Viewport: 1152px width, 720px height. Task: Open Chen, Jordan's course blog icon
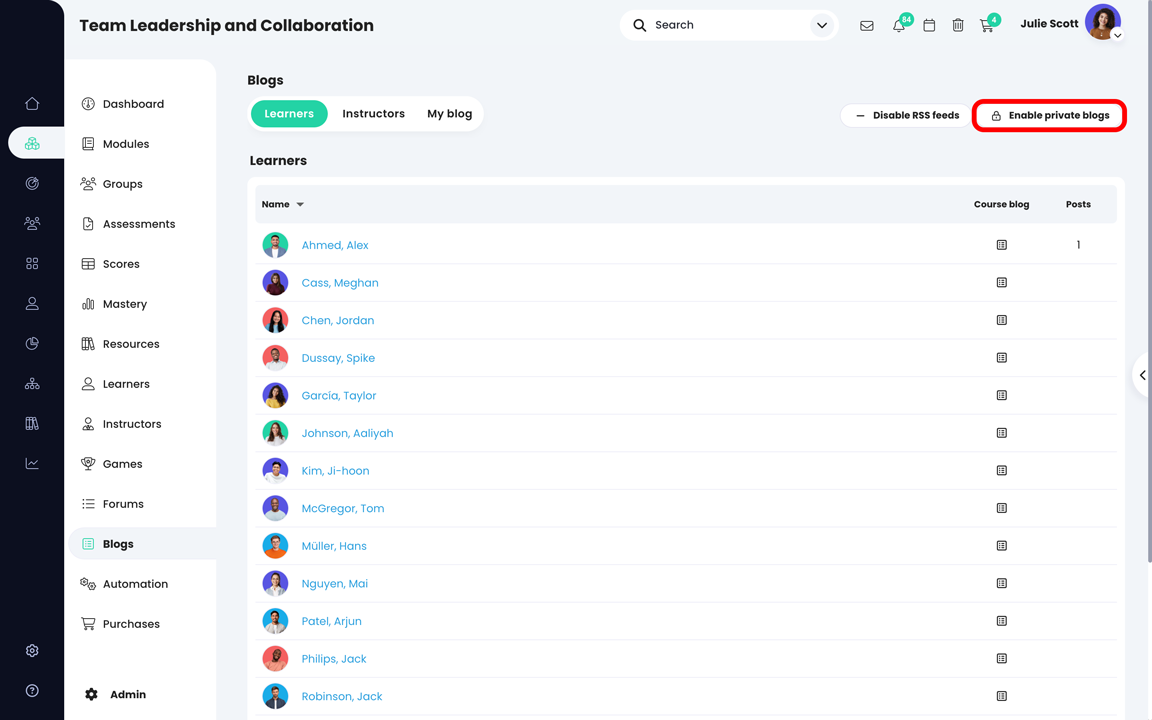[1001, 320]
